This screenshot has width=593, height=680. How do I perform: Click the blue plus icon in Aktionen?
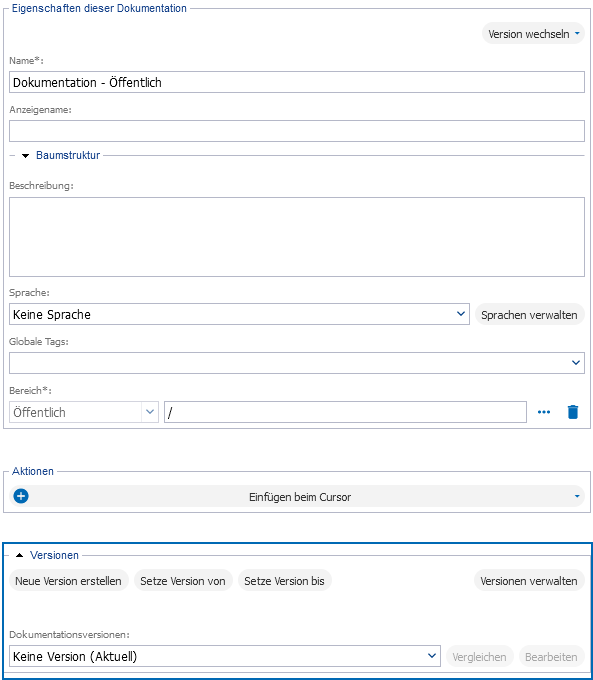coord(21,496)
